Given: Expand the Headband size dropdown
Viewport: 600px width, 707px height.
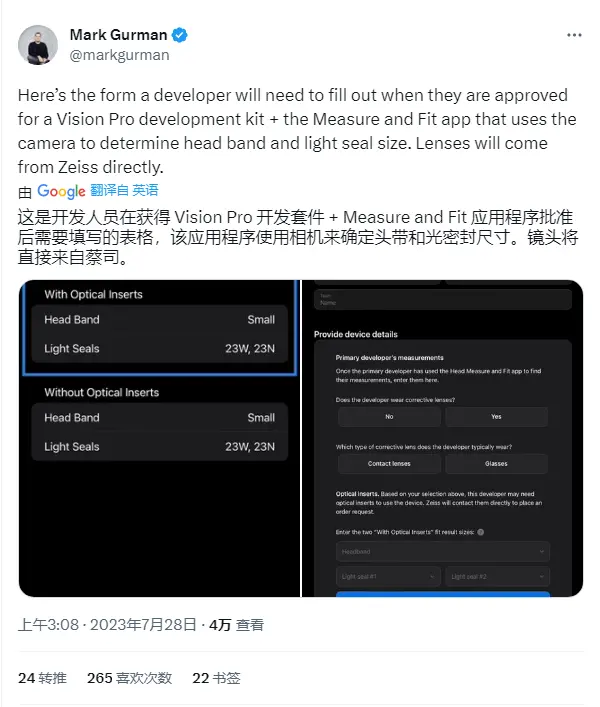Looking at the screenshot, I should [443, 551].
